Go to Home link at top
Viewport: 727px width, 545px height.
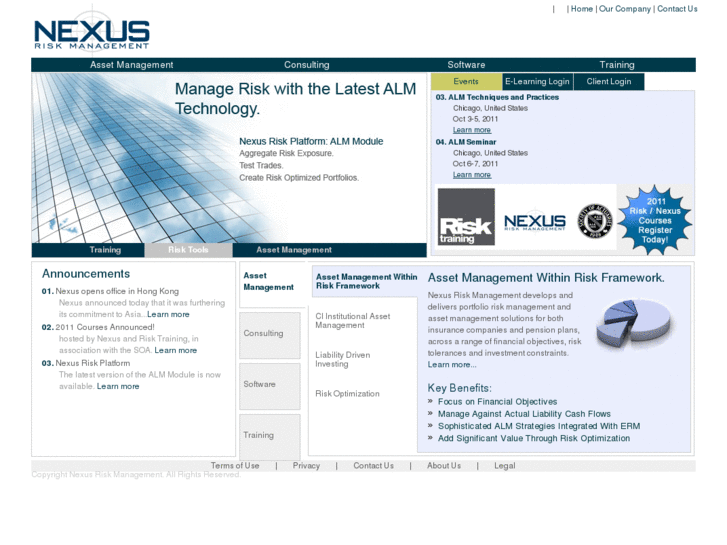click(x=581, y=9)
